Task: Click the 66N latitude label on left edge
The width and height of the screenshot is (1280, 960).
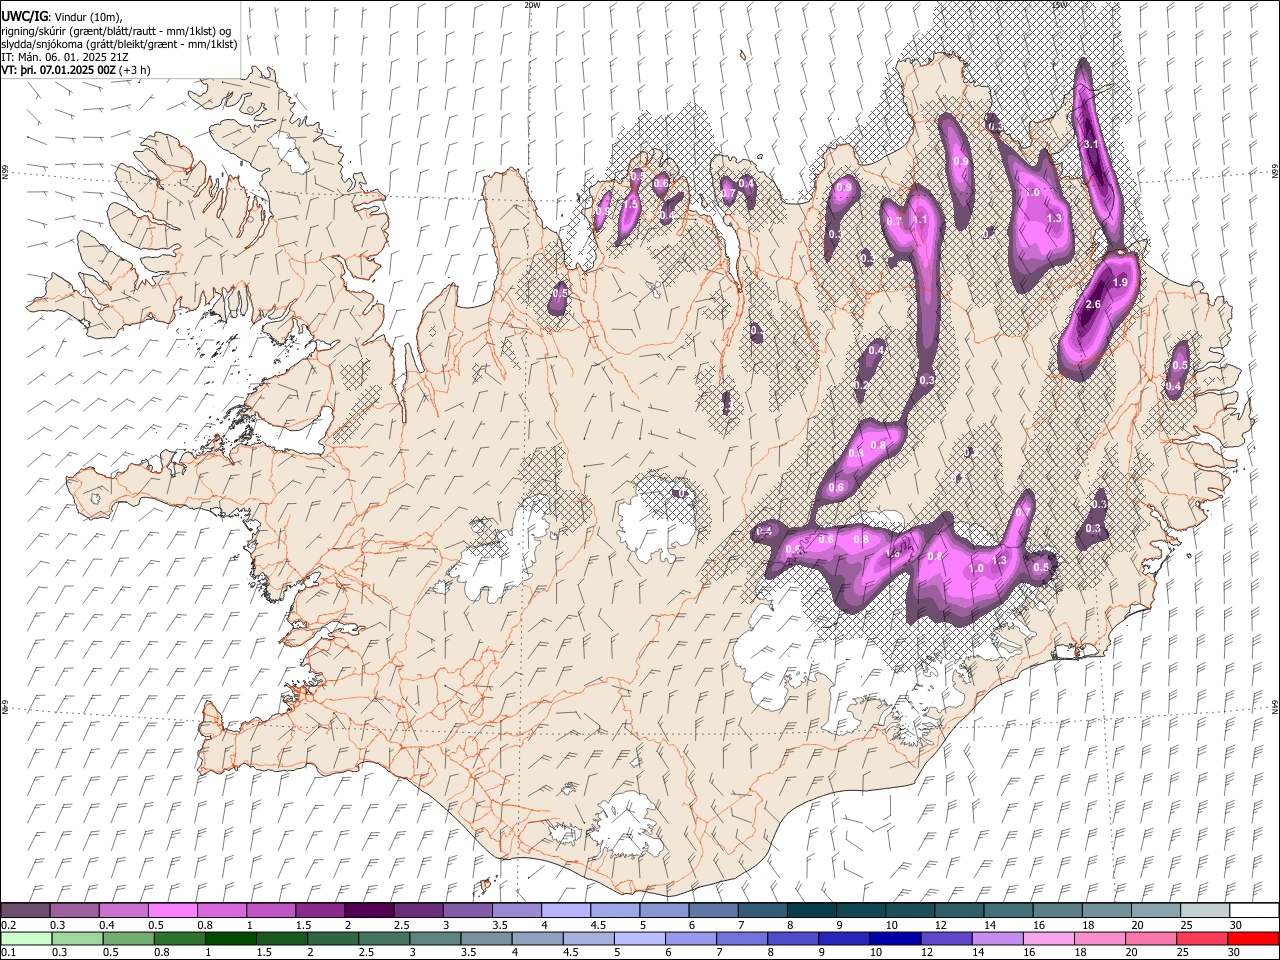Action: [5, 174]
